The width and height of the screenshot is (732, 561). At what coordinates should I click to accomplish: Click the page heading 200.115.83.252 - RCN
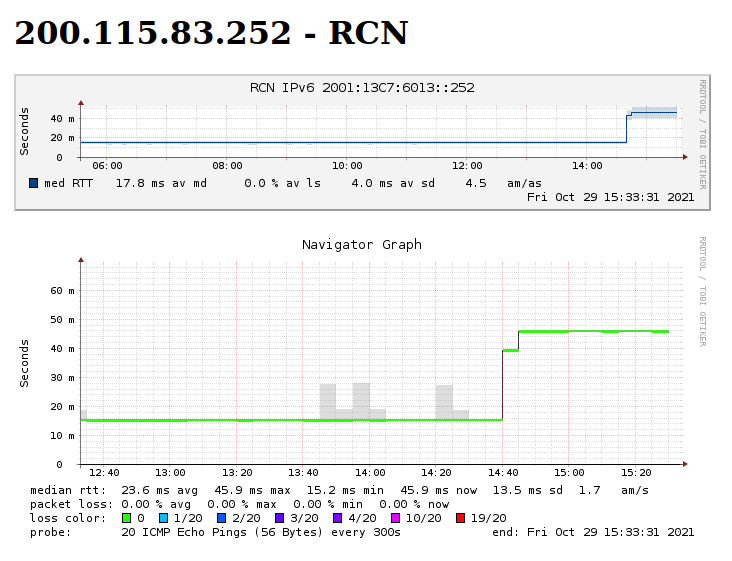[211, 33]
